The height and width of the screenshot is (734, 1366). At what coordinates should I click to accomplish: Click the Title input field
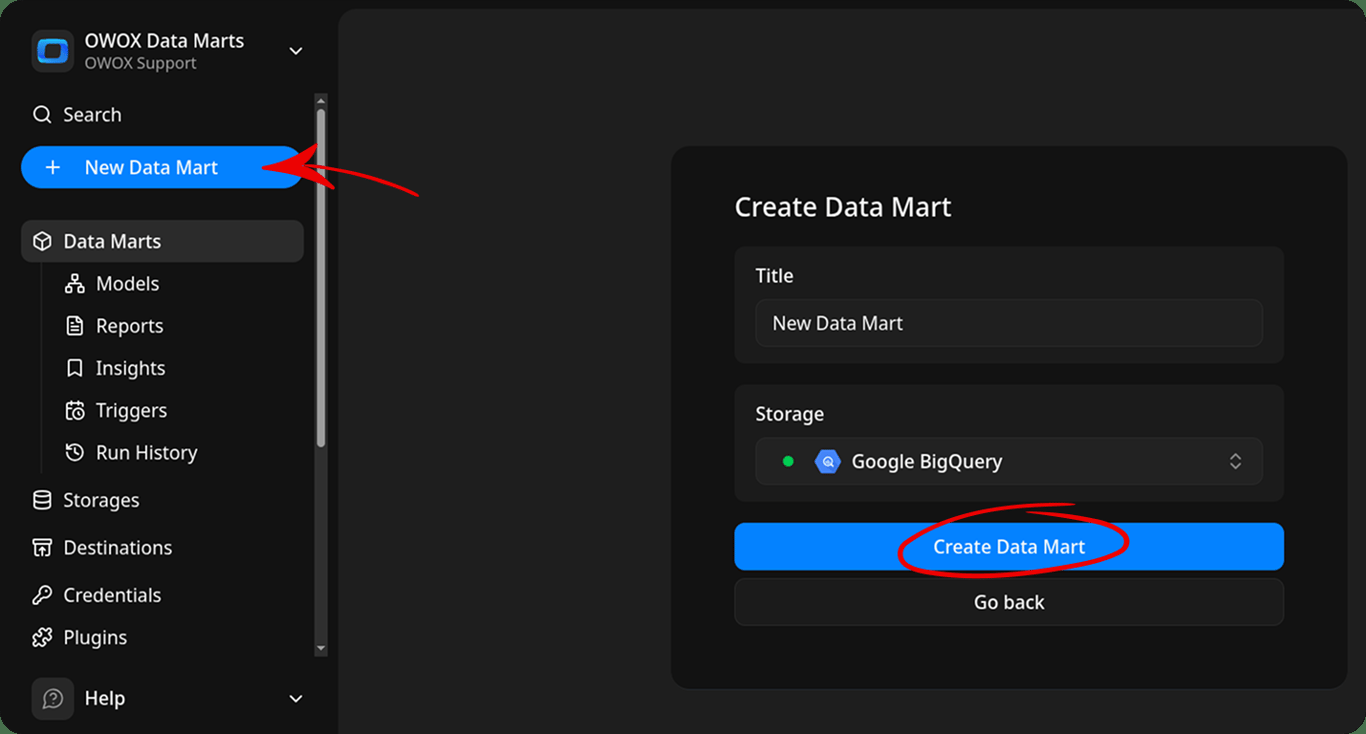tap(1009, 323)
